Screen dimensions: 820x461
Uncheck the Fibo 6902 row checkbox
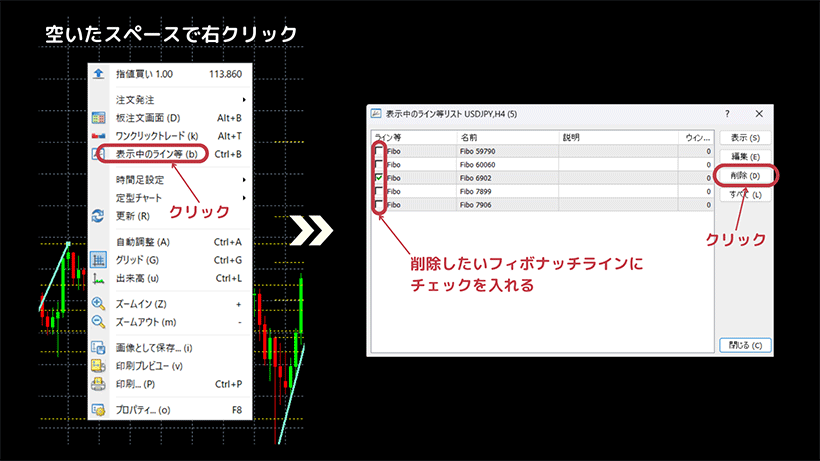379,178
